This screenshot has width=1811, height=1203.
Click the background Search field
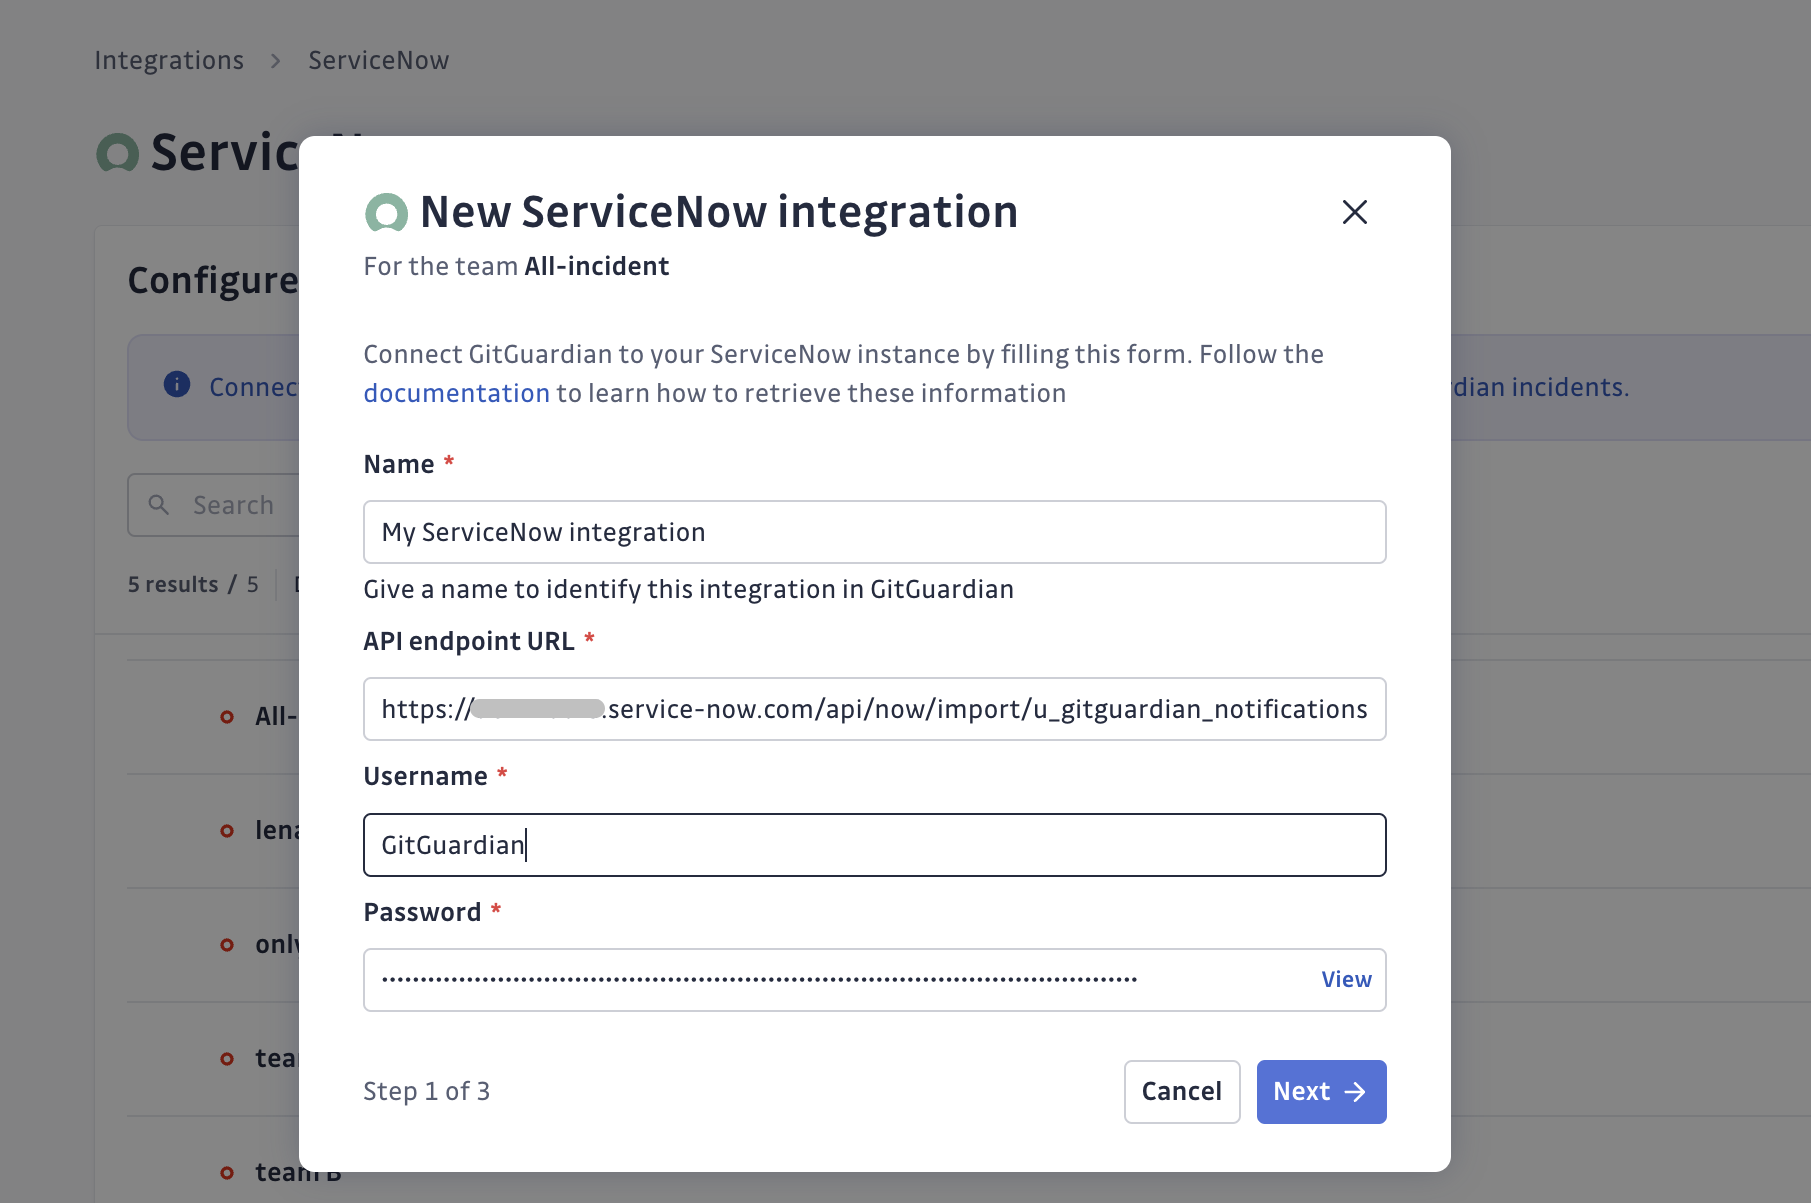(214, 505)
